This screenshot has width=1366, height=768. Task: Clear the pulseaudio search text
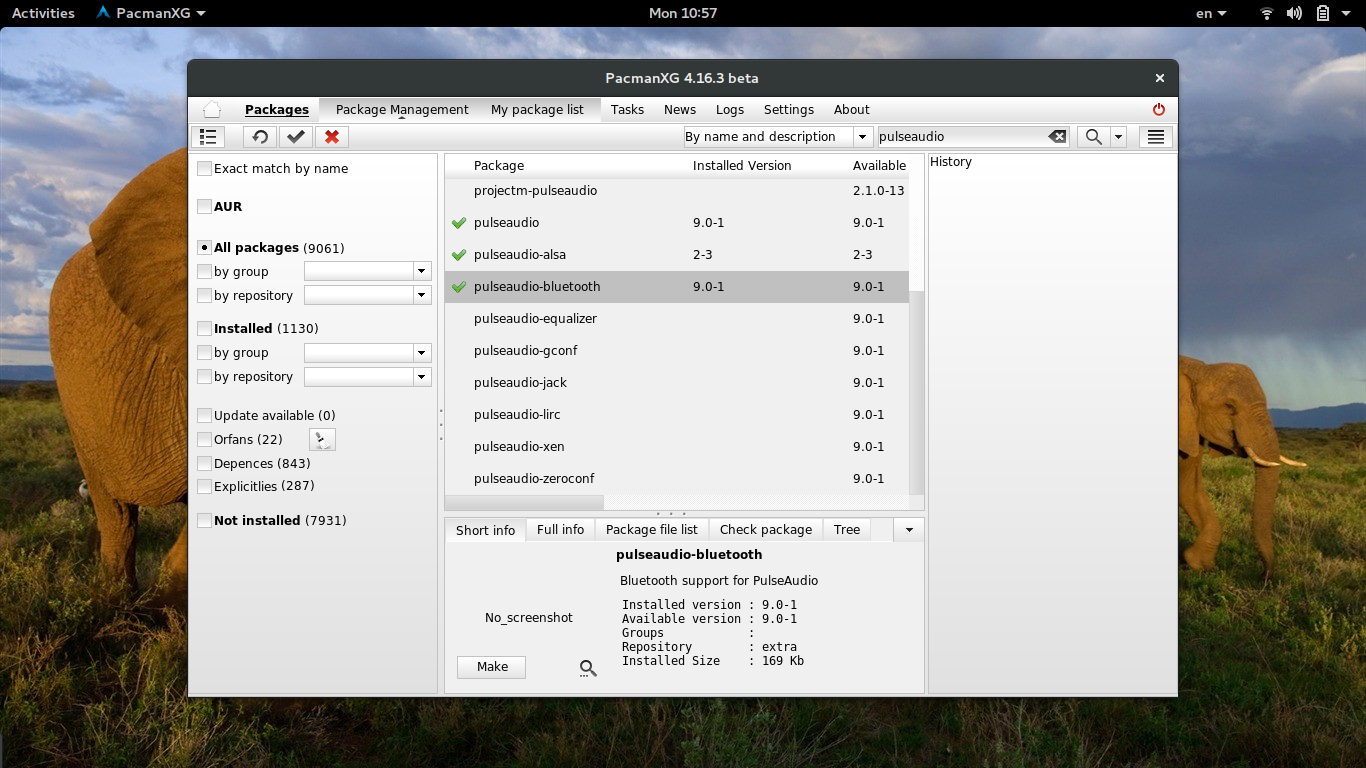tap(1057, 137)
